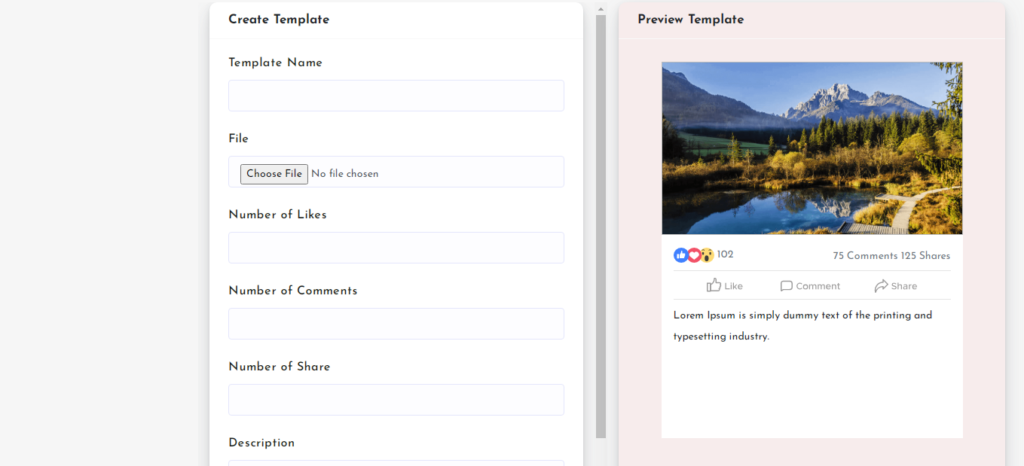
Task: Click the Number of Share text field
Action: (396, 400)
